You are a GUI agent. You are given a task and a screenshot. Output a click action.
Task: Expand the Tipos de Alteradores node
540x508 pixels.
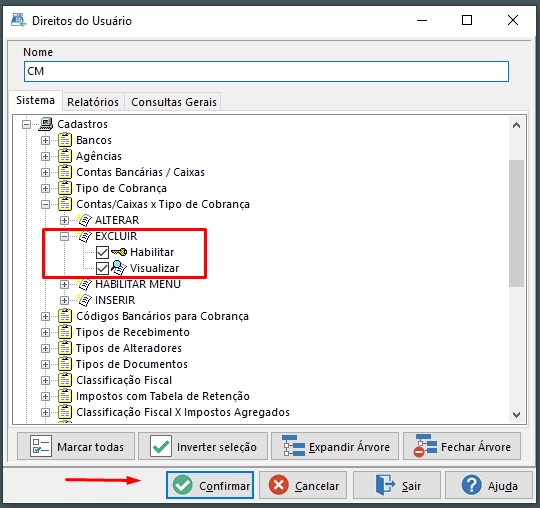(45, 348)
